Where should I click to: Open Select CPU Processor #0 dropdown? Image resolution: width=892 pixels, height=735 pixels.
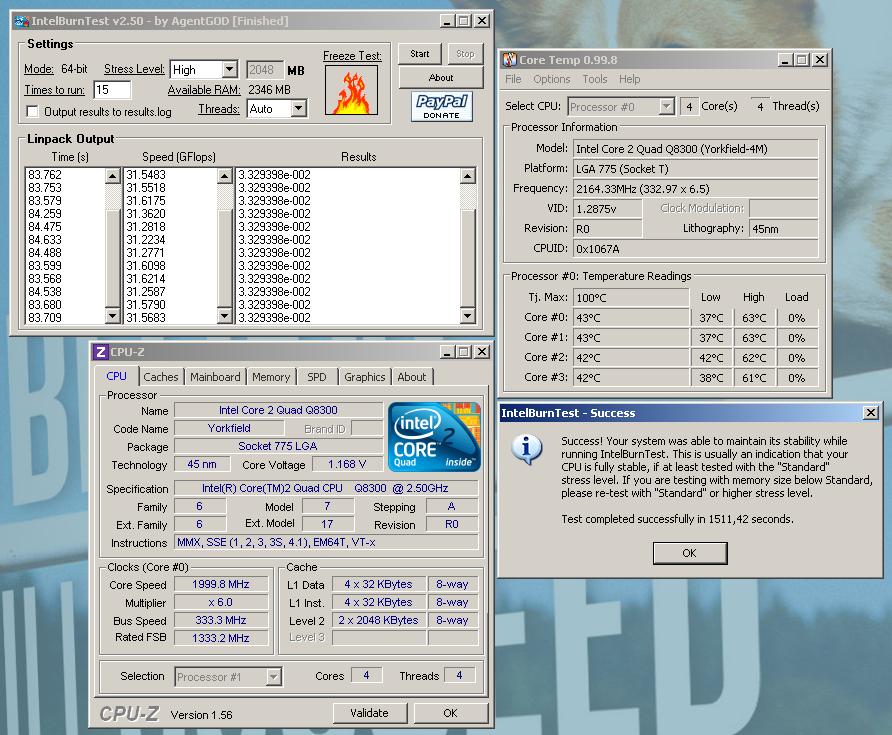tap(666, 106)
